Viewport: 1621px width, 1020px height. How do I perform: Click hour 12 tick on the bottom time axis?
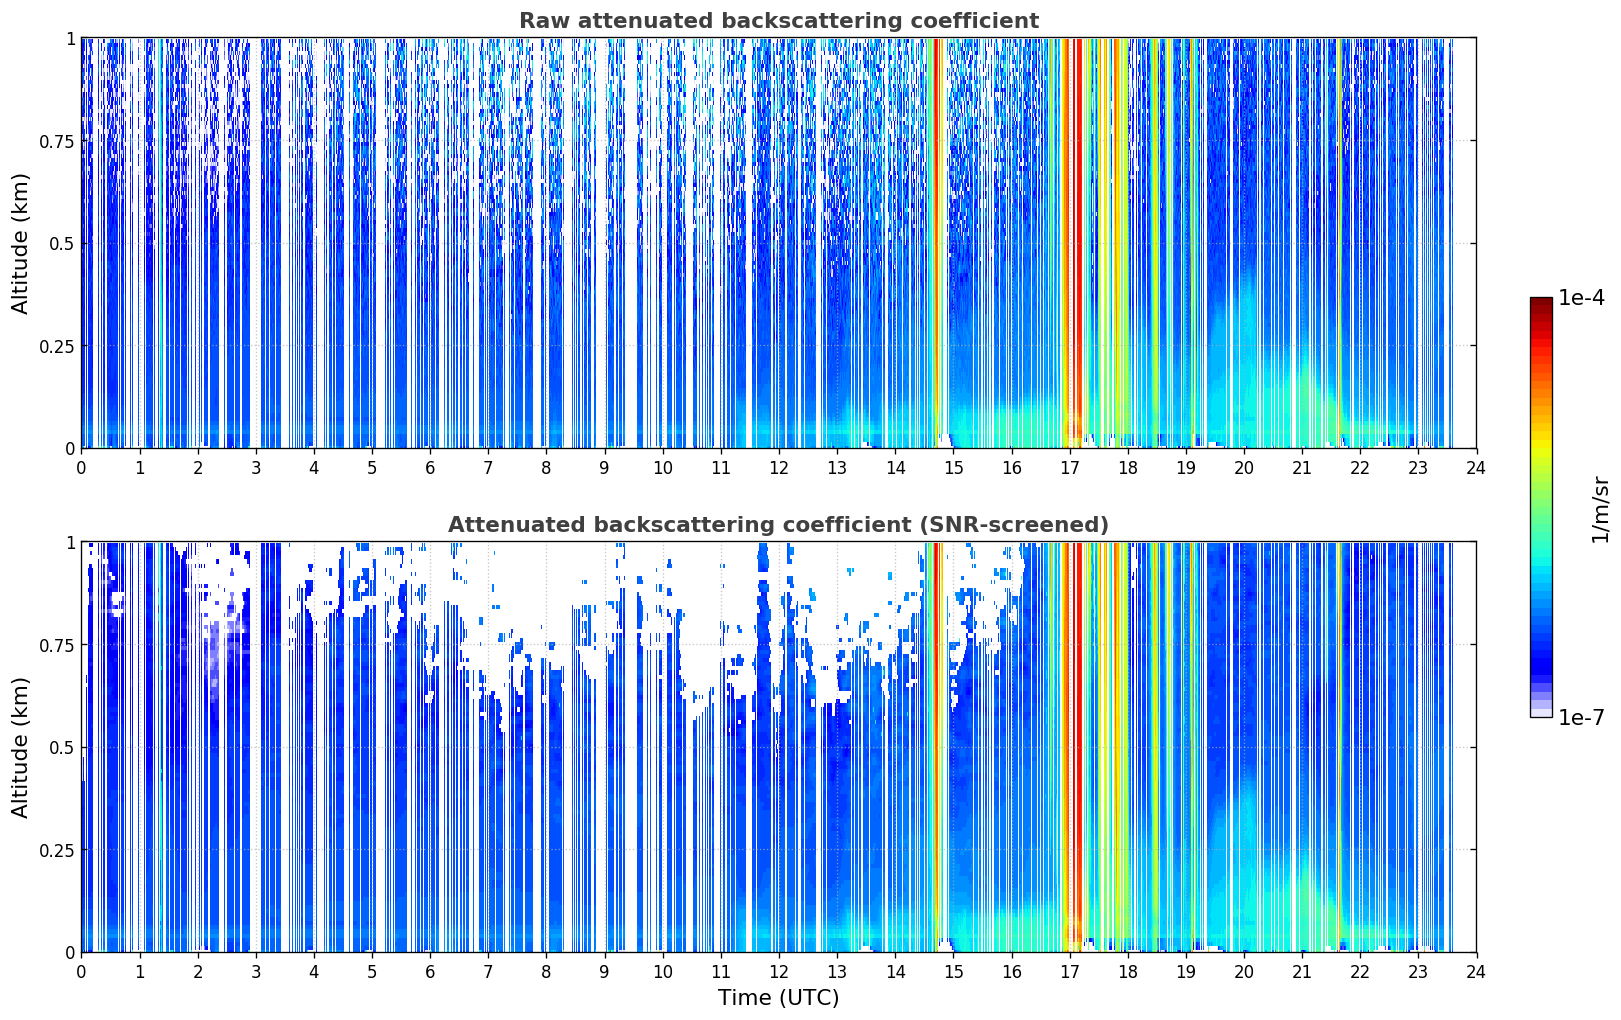(779, 971)
